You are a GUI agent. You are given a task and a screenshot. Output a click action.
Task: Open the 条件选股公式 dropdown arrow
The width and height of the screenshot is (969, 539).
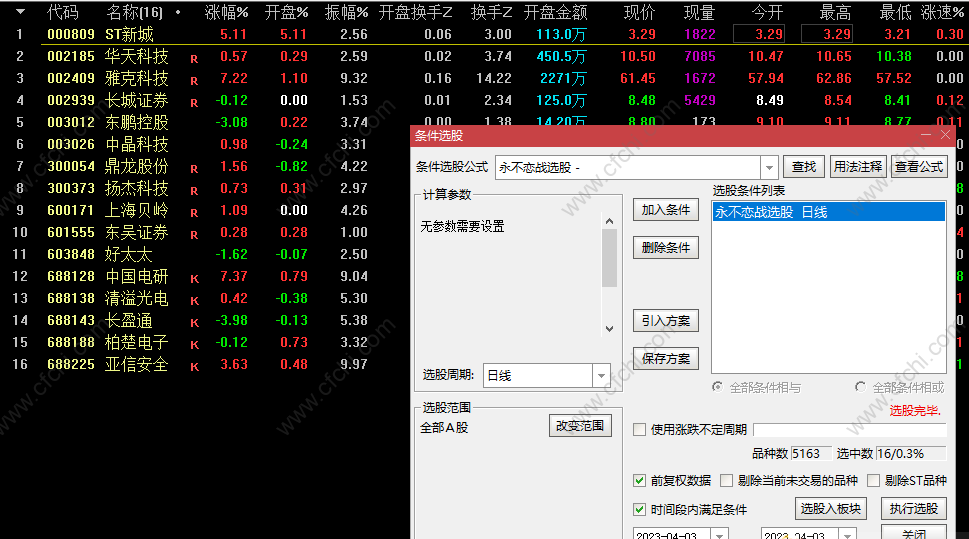coord(769,167)
